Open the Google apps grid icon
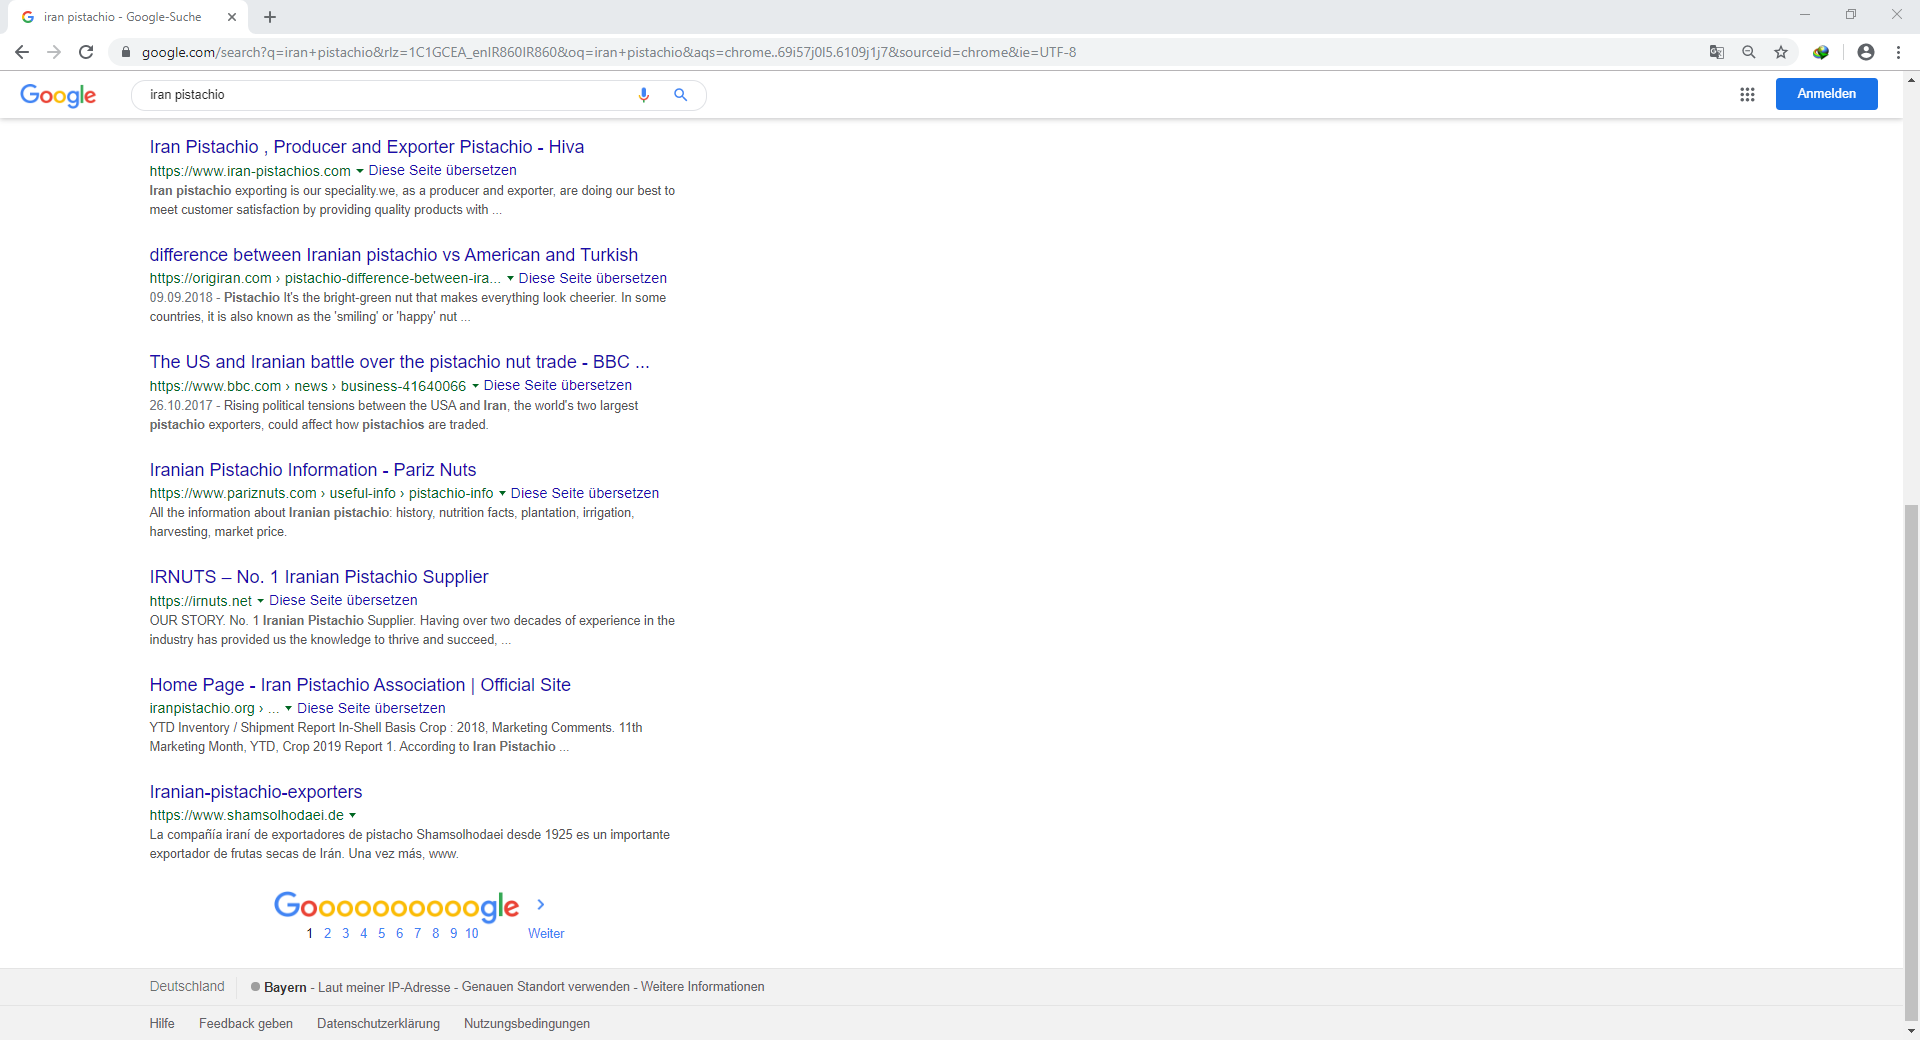The image size is (1920, 1040). point(1747,94)
